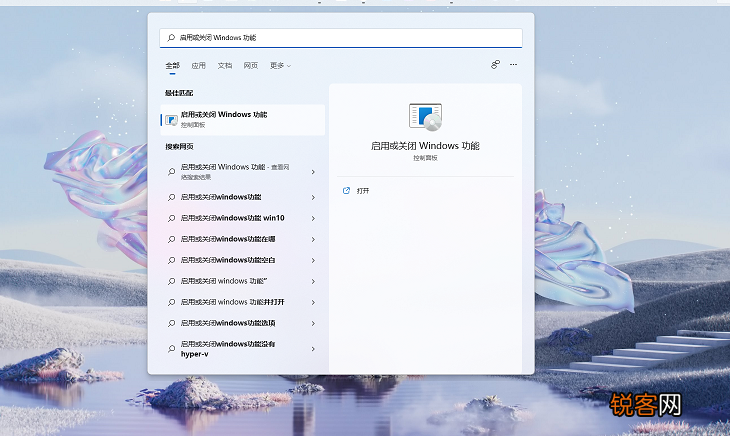This screenshot has width=730, height=436.
Task: Click the open arrow icon beside 打开
Action: tap(346, 191)
